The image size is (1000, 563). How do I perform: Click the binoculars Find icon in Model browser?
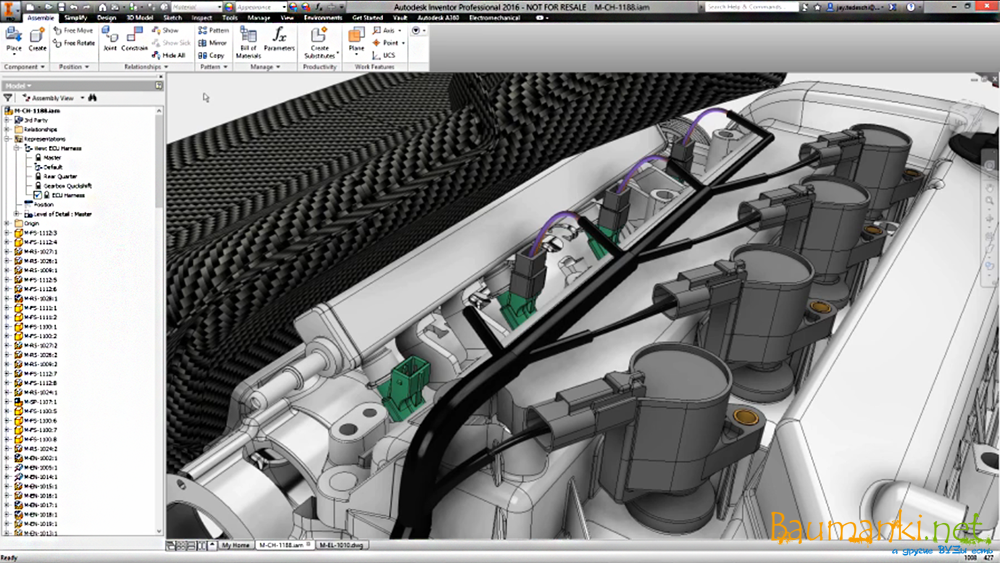tap(91, 98)
